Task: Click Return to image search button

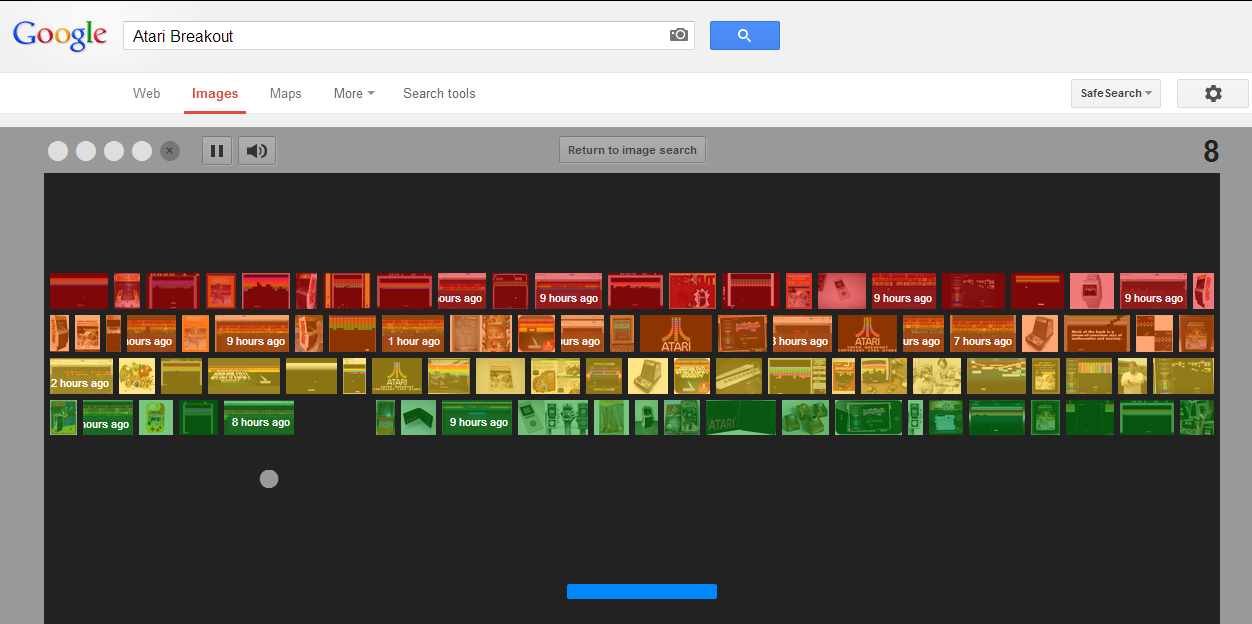Action: [x=632, y=150]
